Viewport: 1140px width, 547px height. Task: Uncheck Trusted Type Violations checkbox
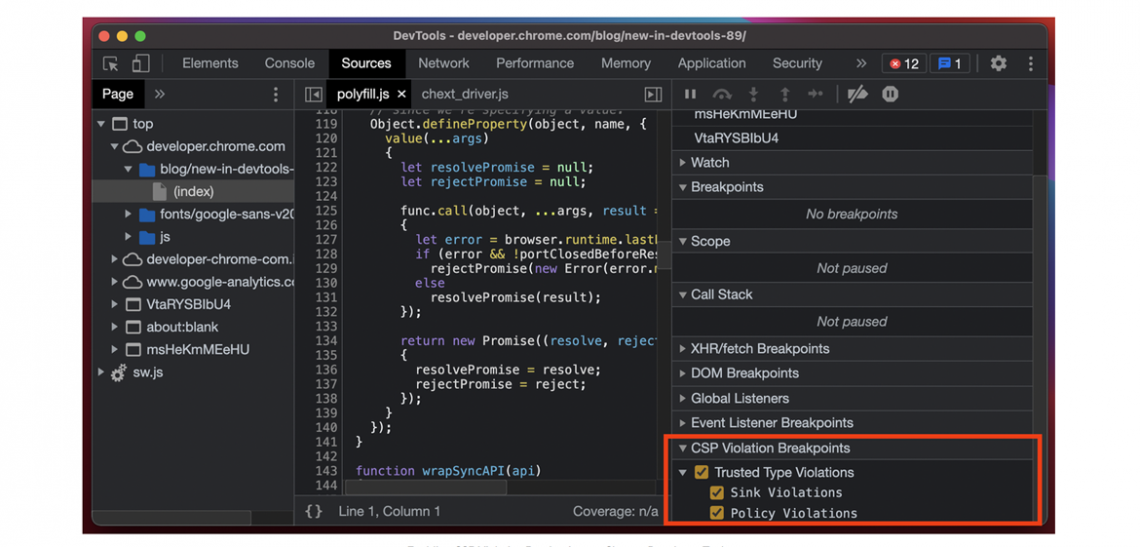[x=702, y=472]
